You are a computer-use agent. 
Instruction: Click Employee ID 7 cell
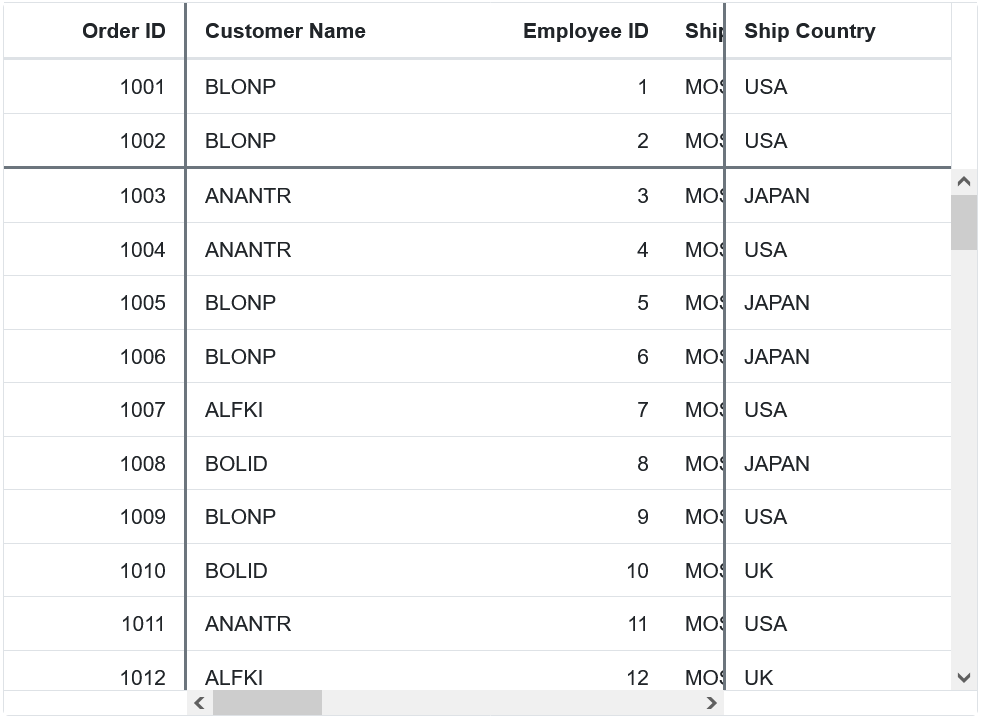[642, 410]
